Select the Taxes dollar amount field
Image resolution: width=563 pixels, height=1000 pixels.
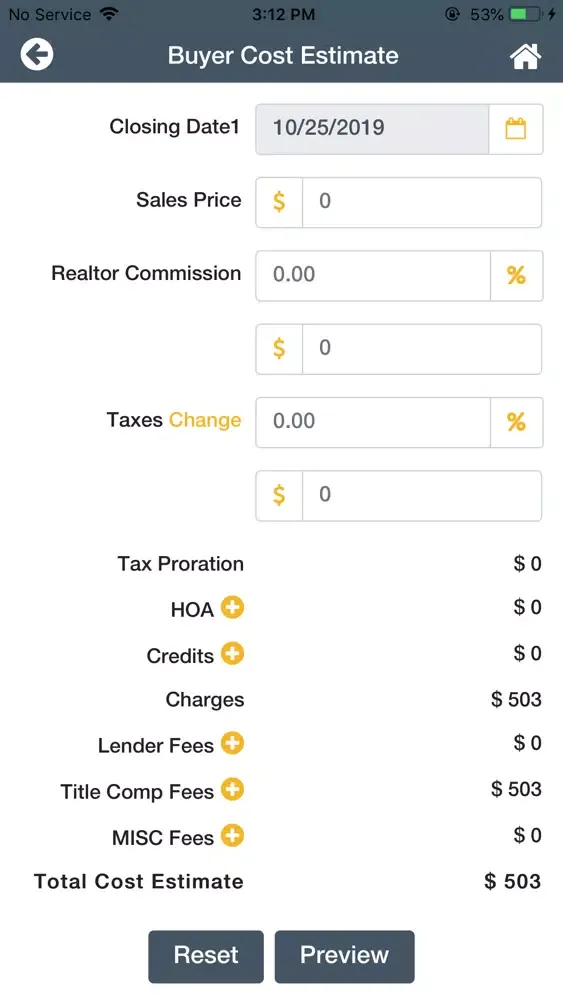pos(422,496)
